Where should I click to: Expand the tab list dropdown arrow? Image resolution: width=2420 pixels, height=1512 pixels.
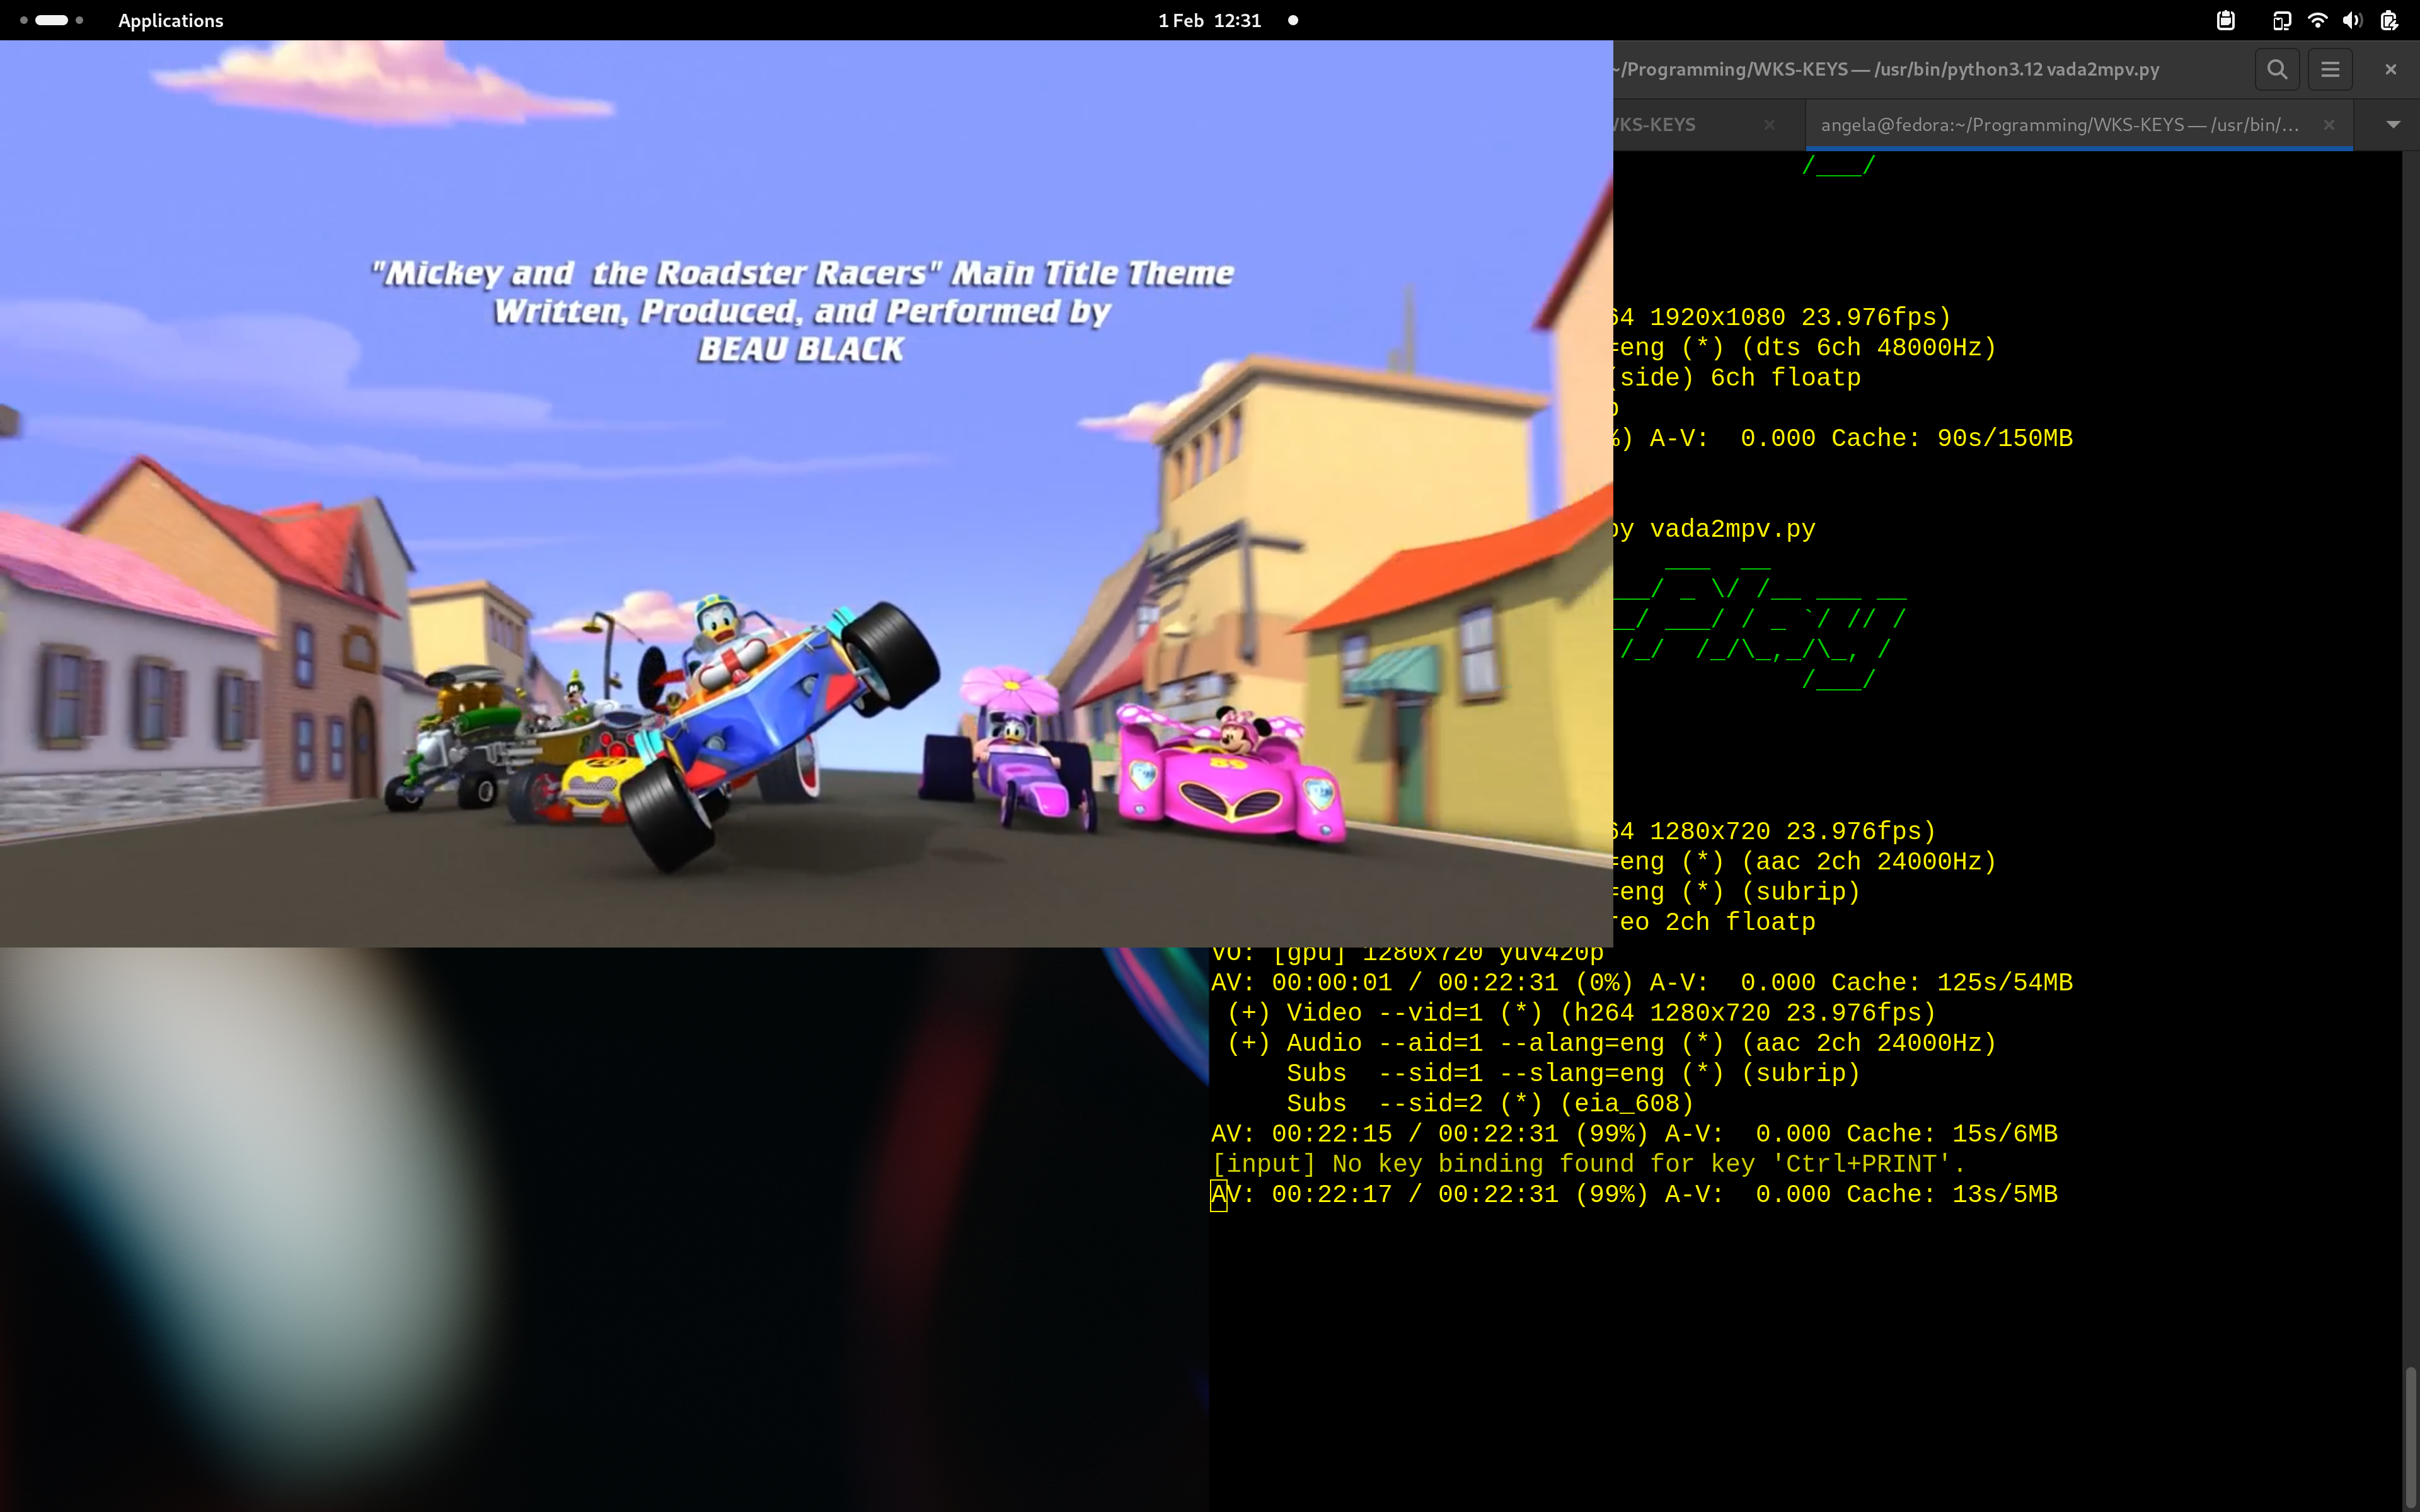pos(2393,125)
